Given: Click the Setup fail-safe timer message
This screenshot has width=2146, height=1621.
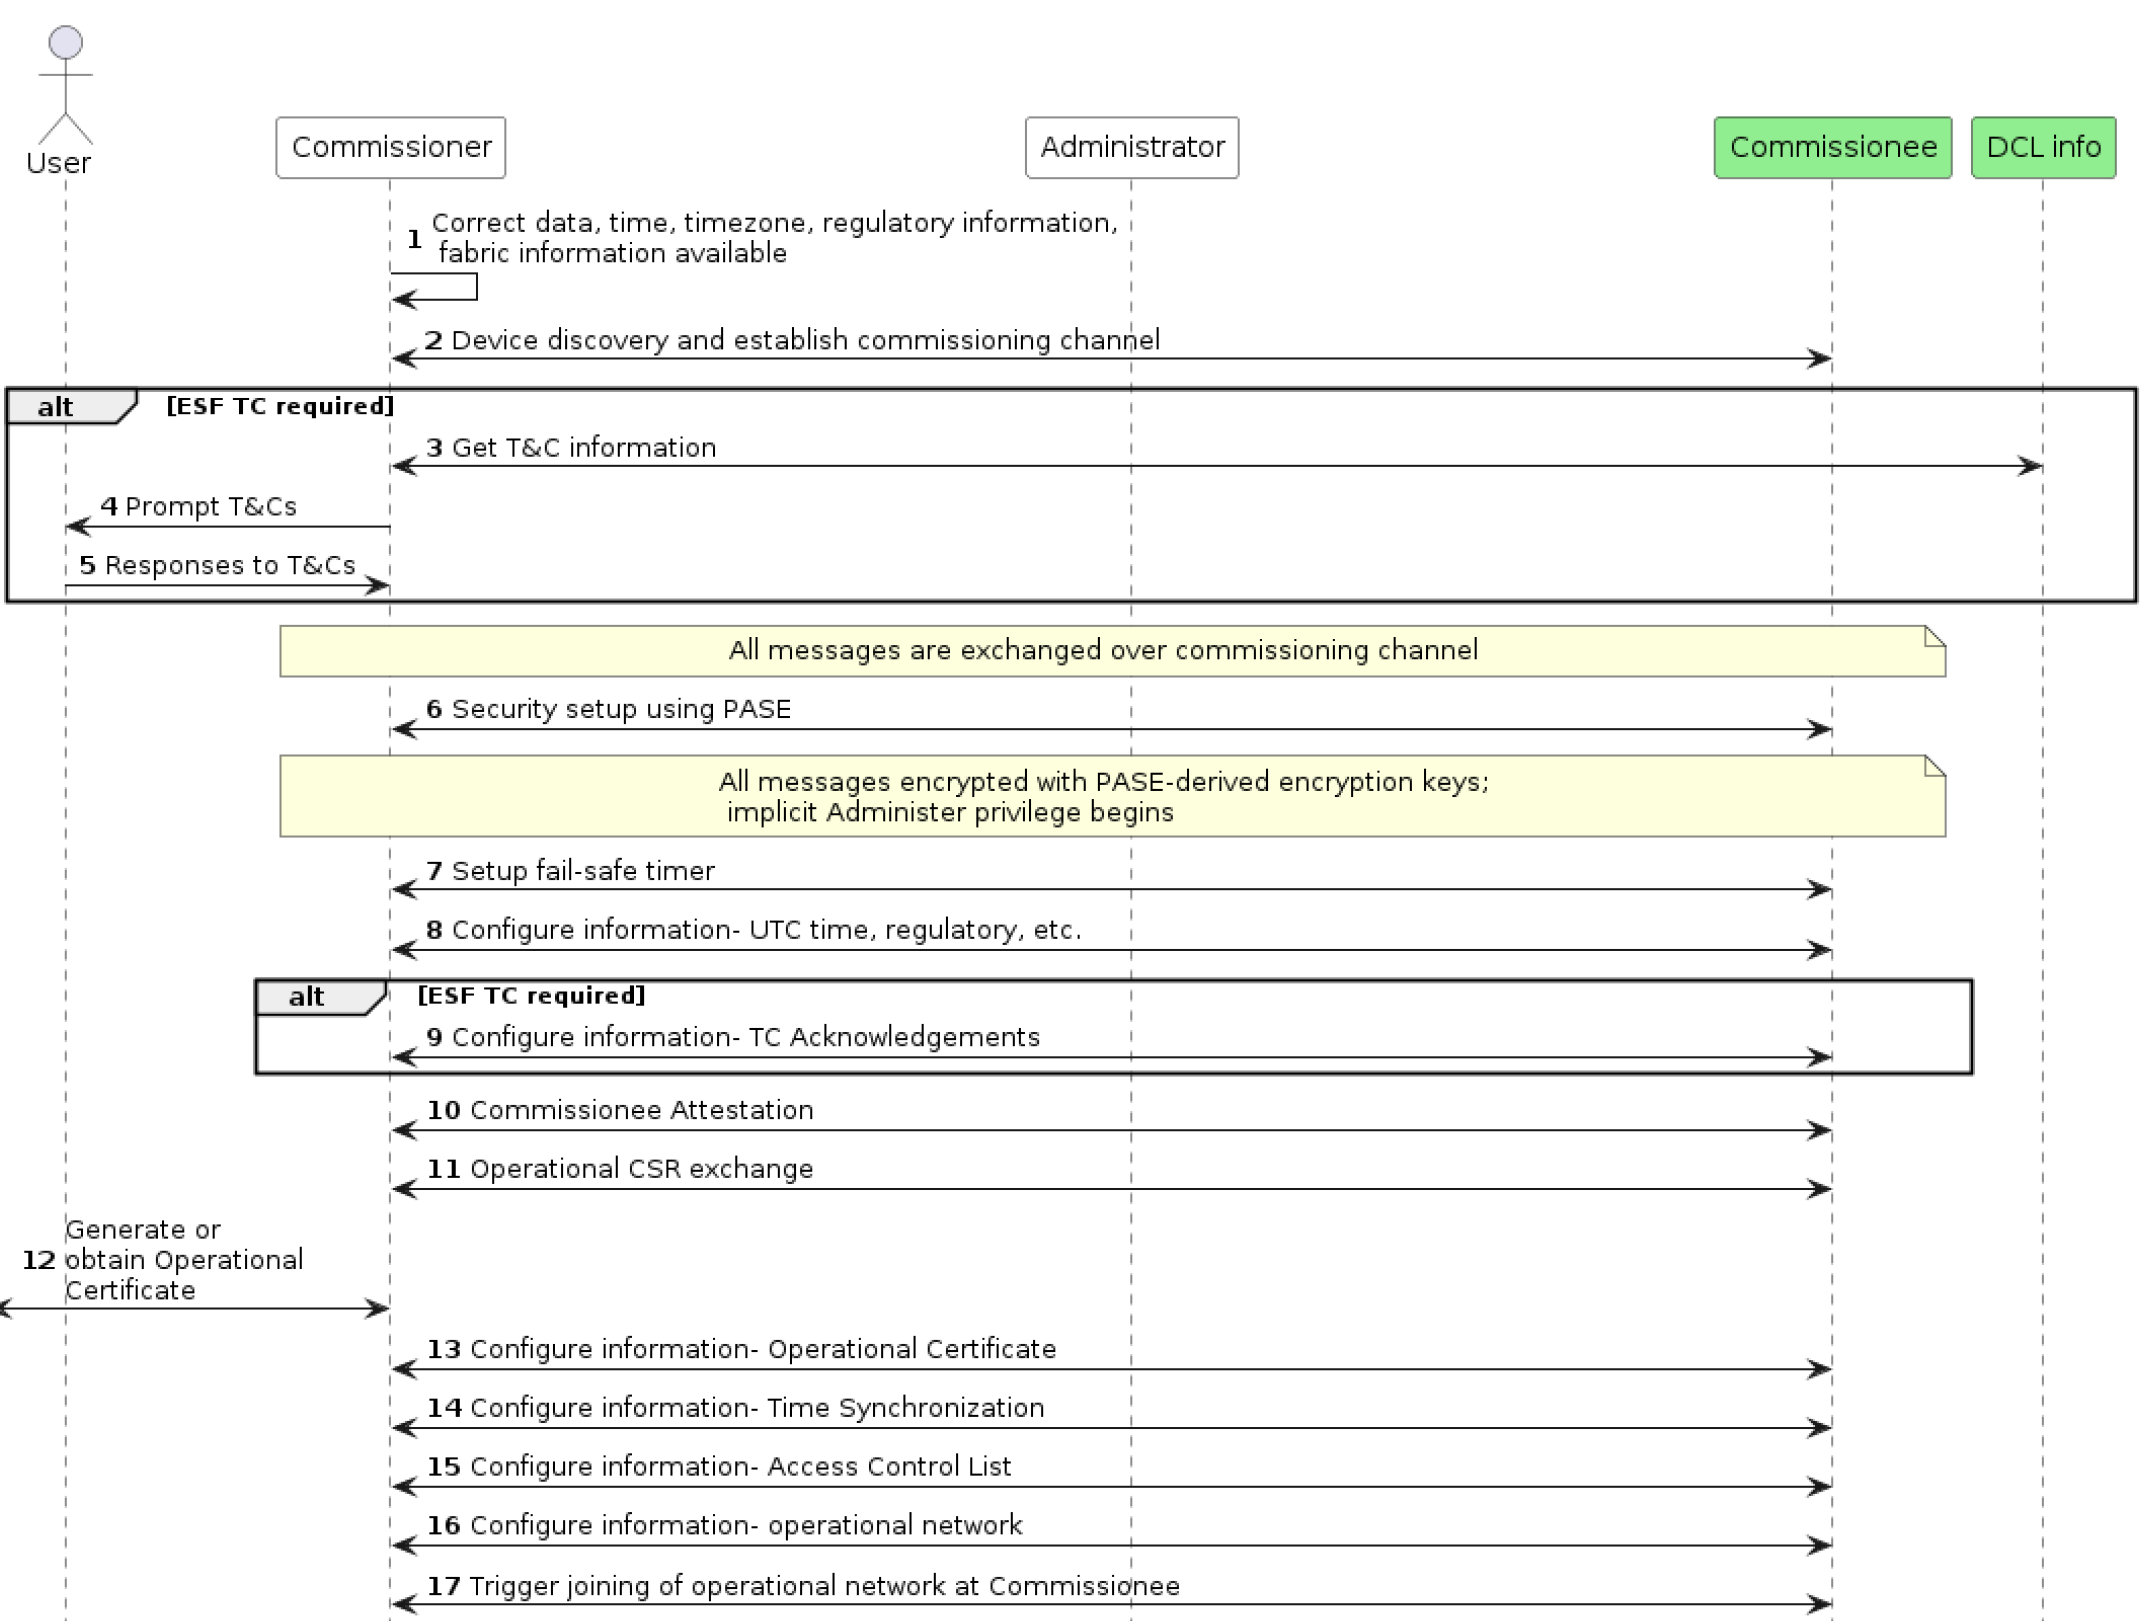Looking at the screenshot, I should 582,871.
